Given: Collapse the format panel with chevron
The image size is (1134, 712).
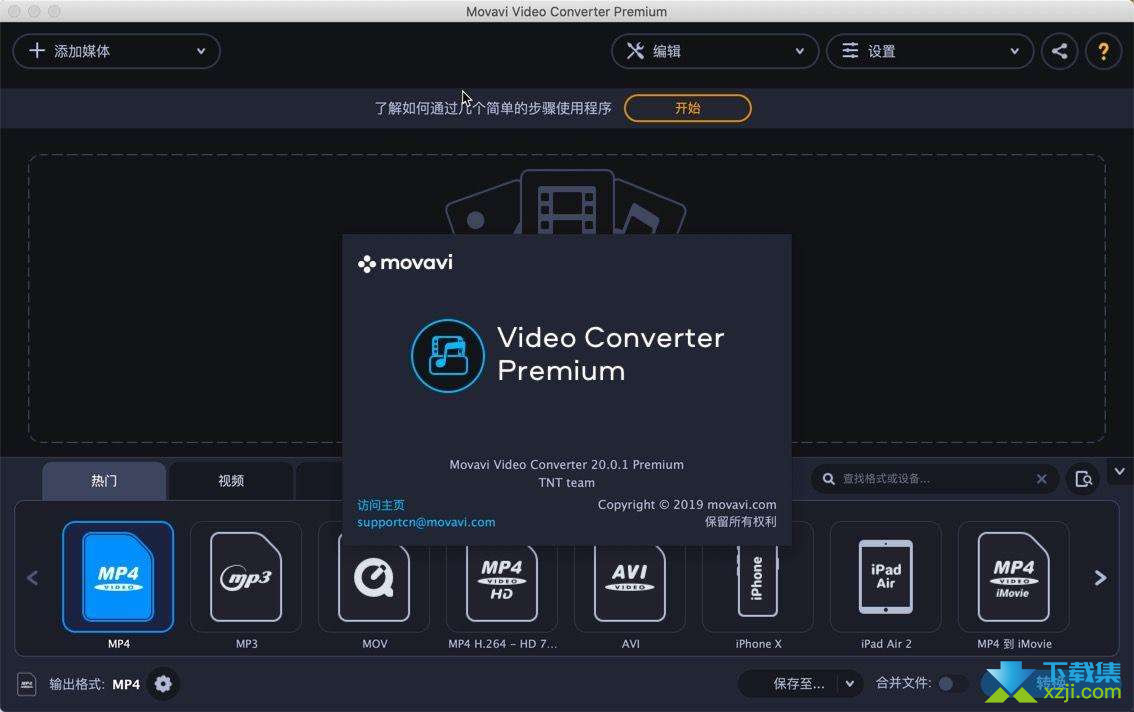Looking at the screenshot, I should coord(1120,471).
